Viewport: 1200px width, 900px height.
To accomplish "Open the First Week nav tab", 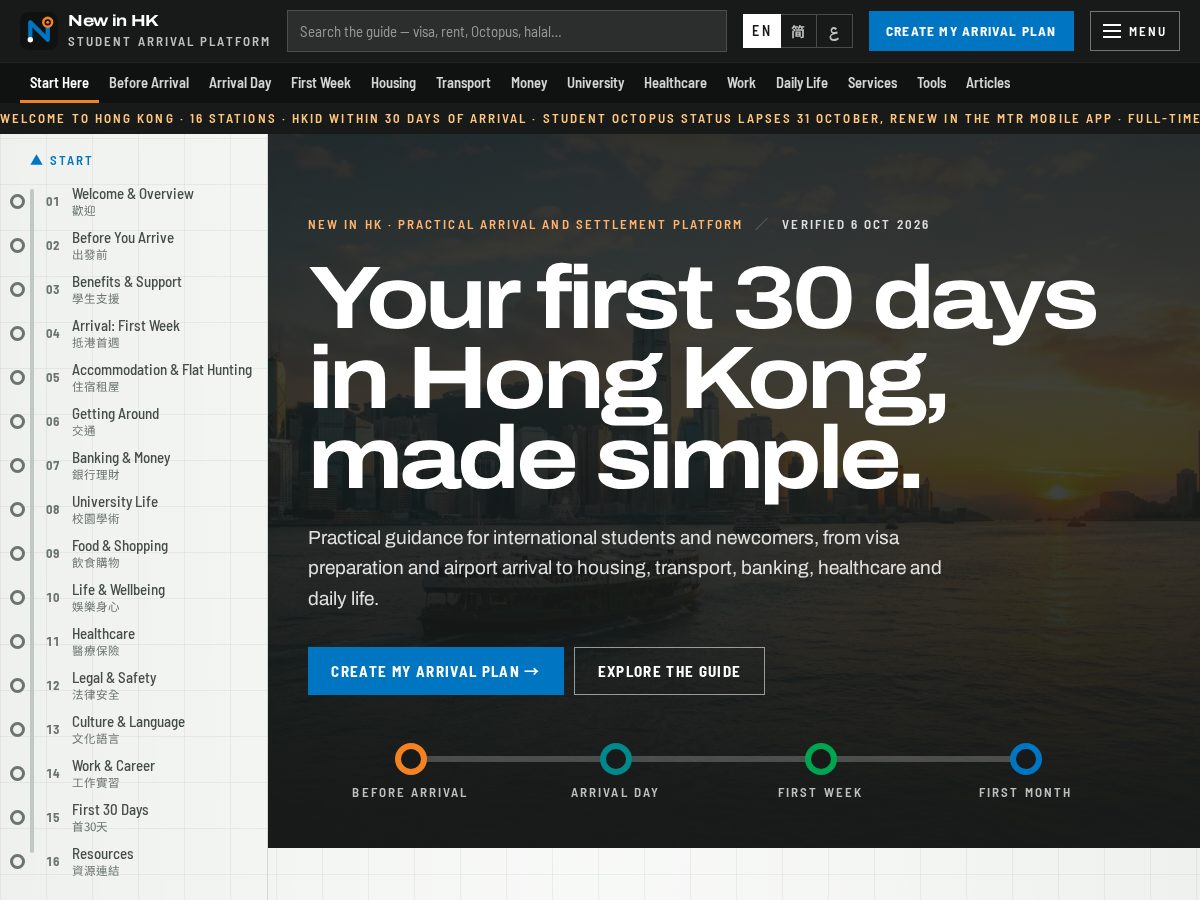I will (321, 83).
